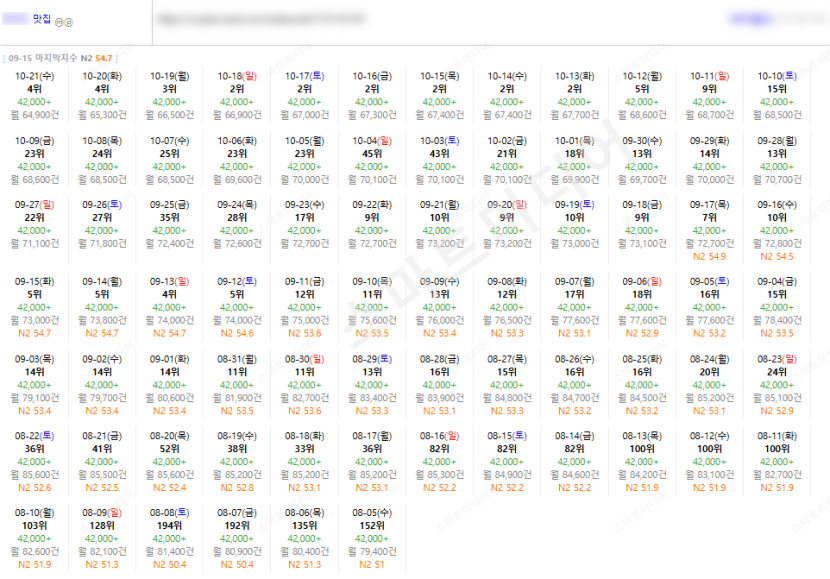This screenshot has height=579, width=830.
Task: Open the blue 맛집 keyword link
Action: click(x=42, y=19)
